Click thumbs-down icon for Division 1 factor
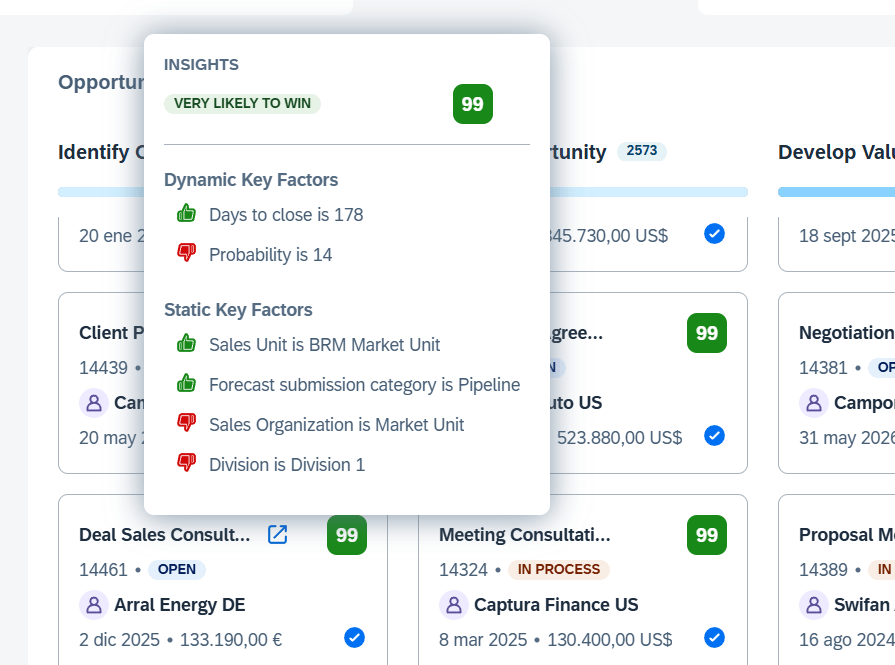Screen dimensions: 895x665 coord(186,464)
